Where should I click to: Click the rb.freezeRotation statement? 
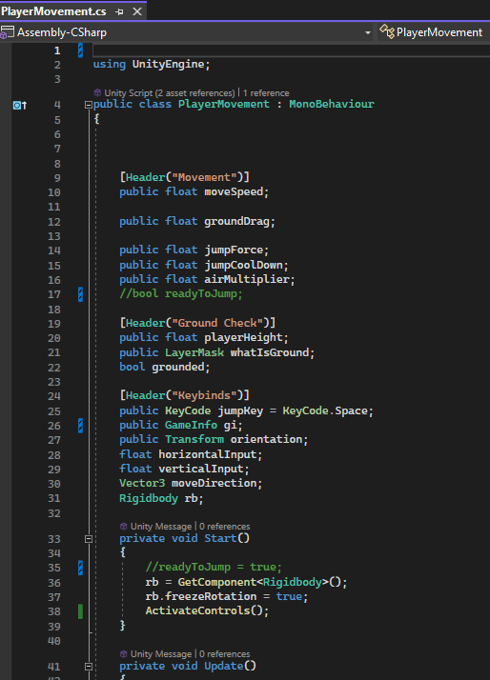click(x=226, y=596)
